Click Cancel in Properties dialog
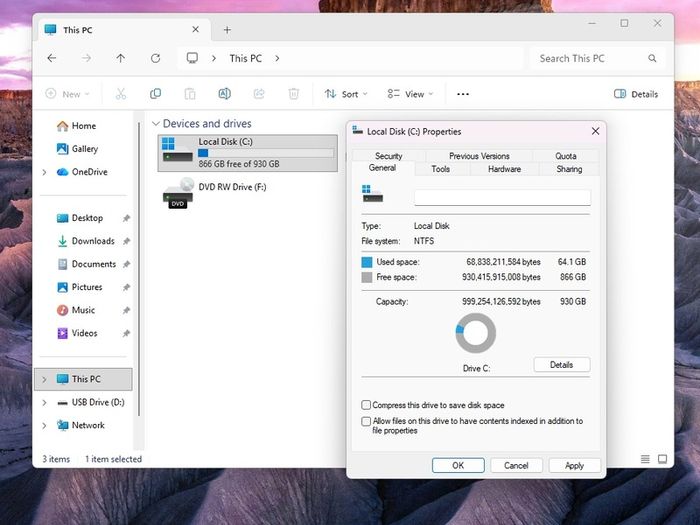 coord(516,465)
